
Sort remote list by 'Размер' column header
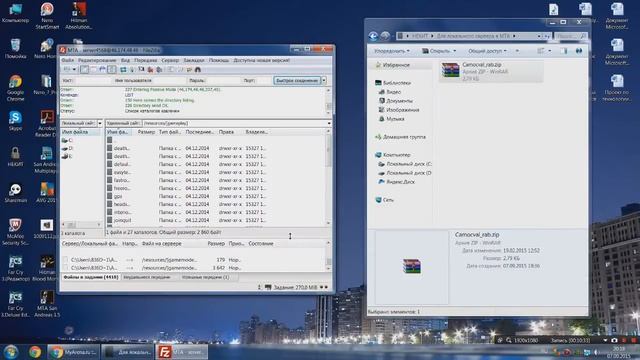(146, 132)
